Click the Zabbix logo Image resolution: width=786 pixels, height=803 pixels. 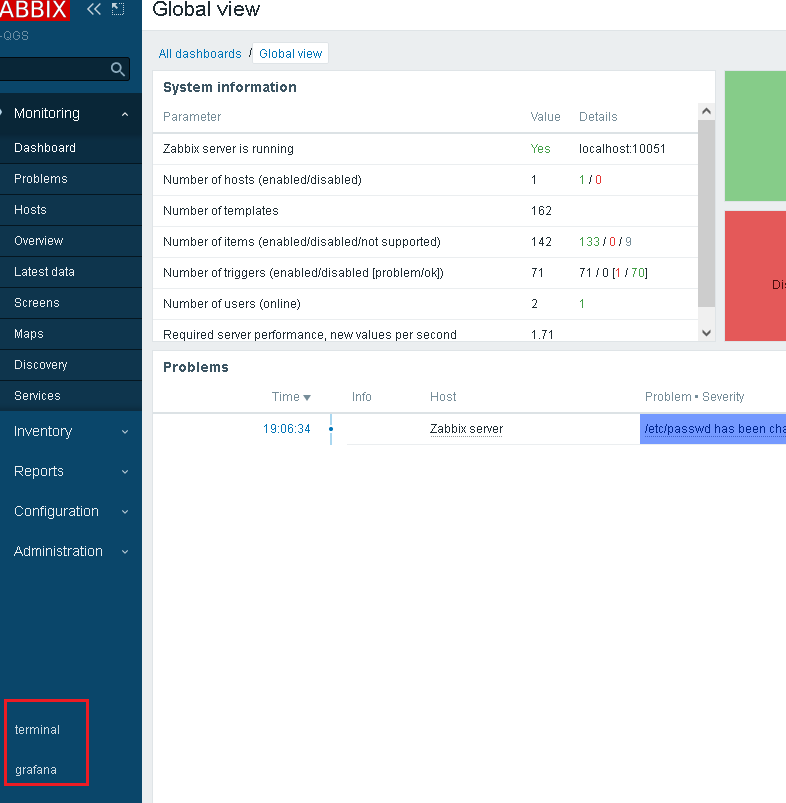tap(33, 10)
